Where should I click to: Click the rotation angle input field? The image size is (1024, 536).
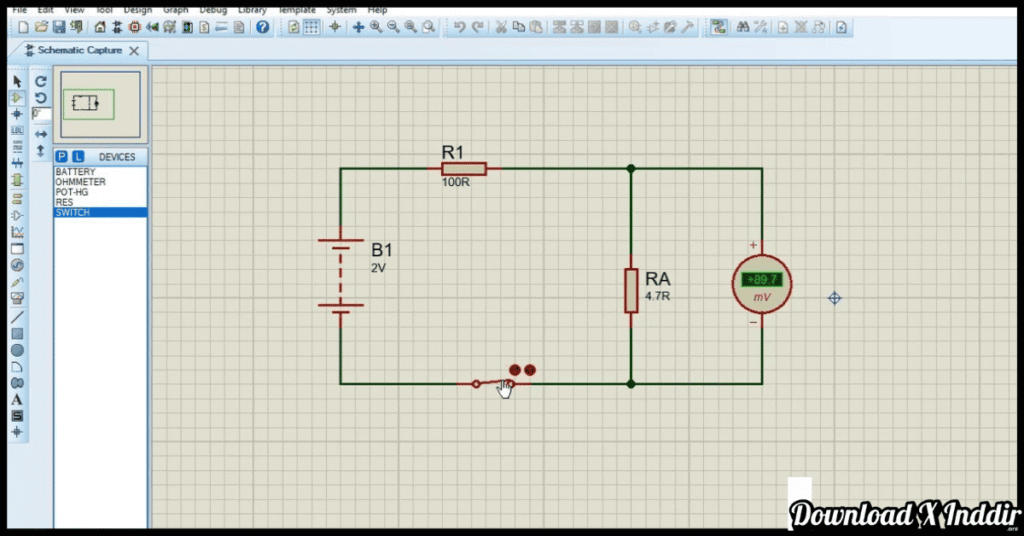tap(42, 114)
